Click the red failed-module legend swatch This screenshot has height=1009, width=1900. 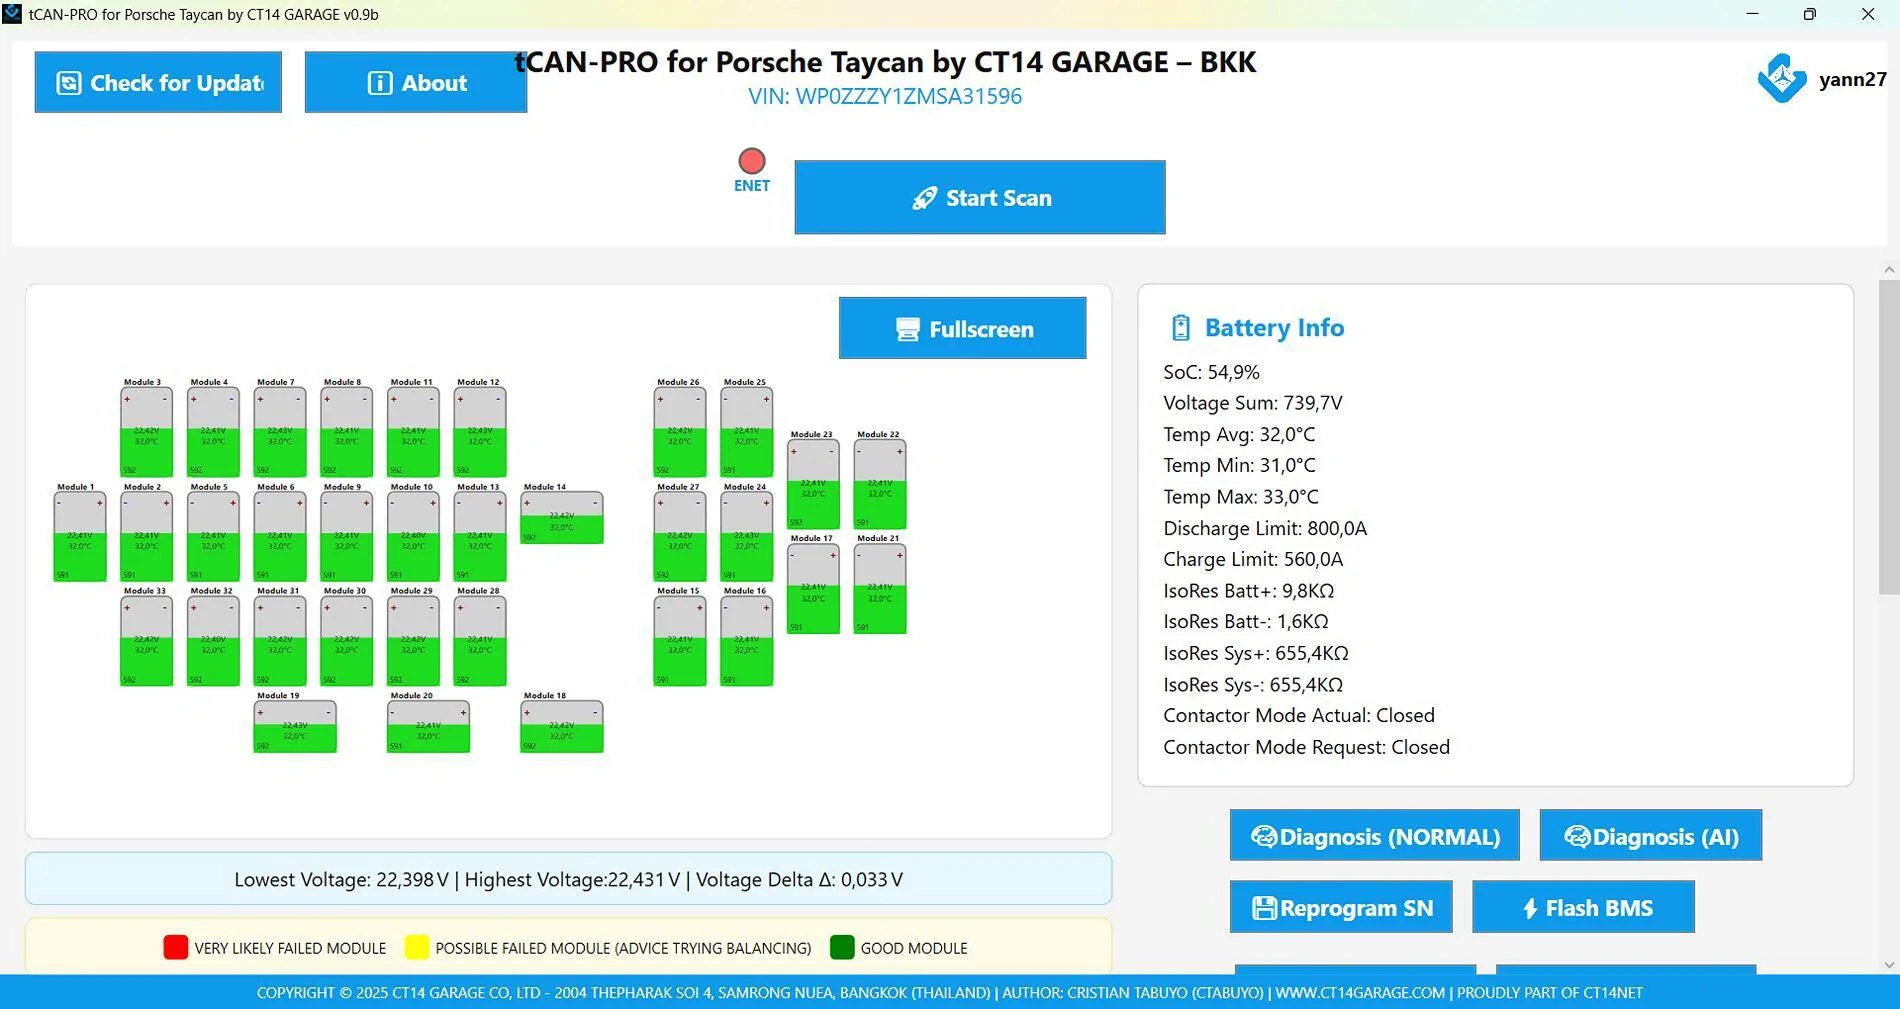(x=176, y=947)
